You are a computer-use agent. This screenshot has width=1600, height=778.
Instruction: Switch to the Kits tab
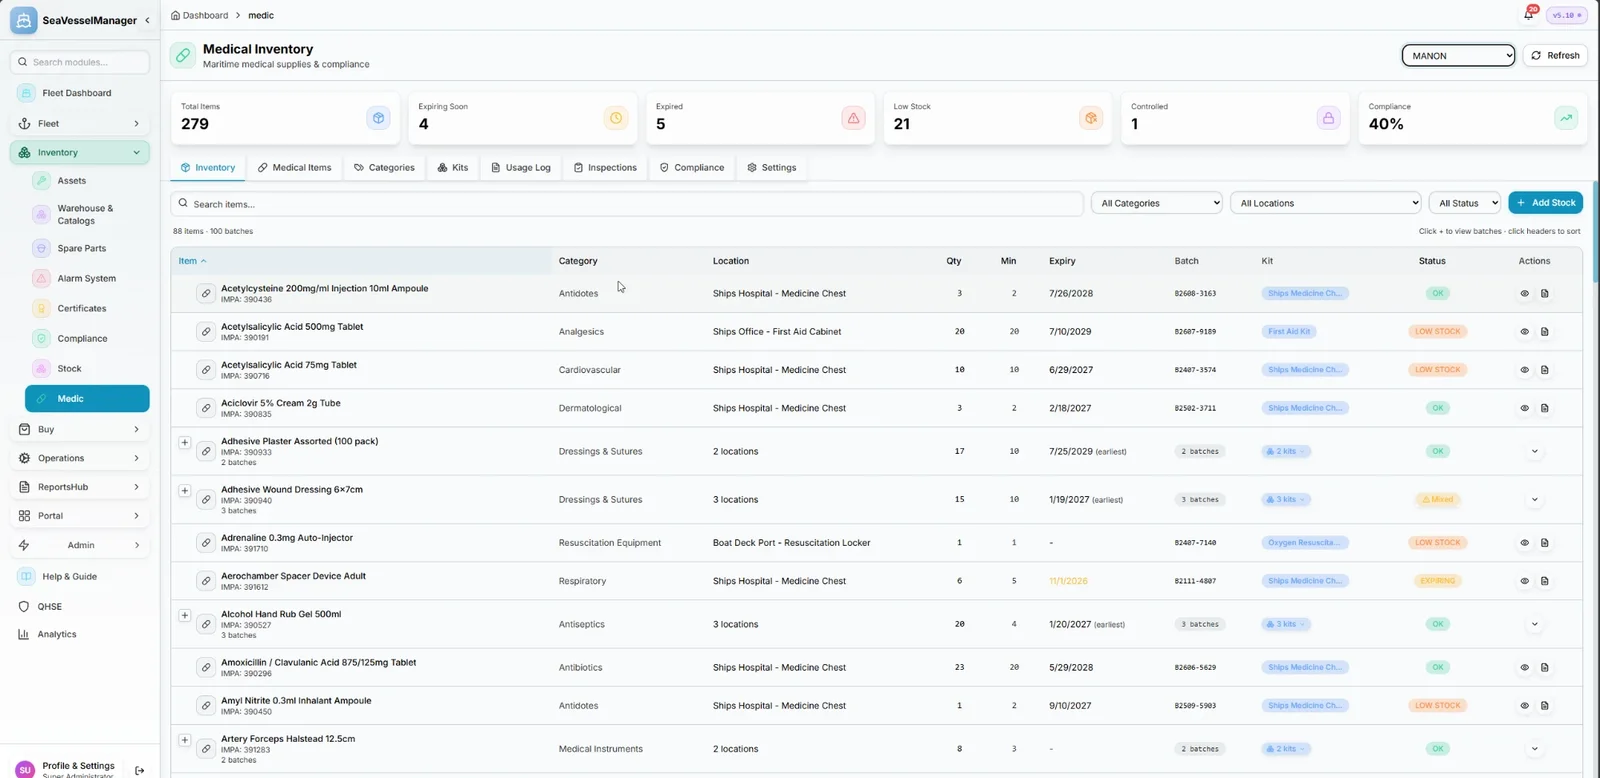(x=453, y=168)
